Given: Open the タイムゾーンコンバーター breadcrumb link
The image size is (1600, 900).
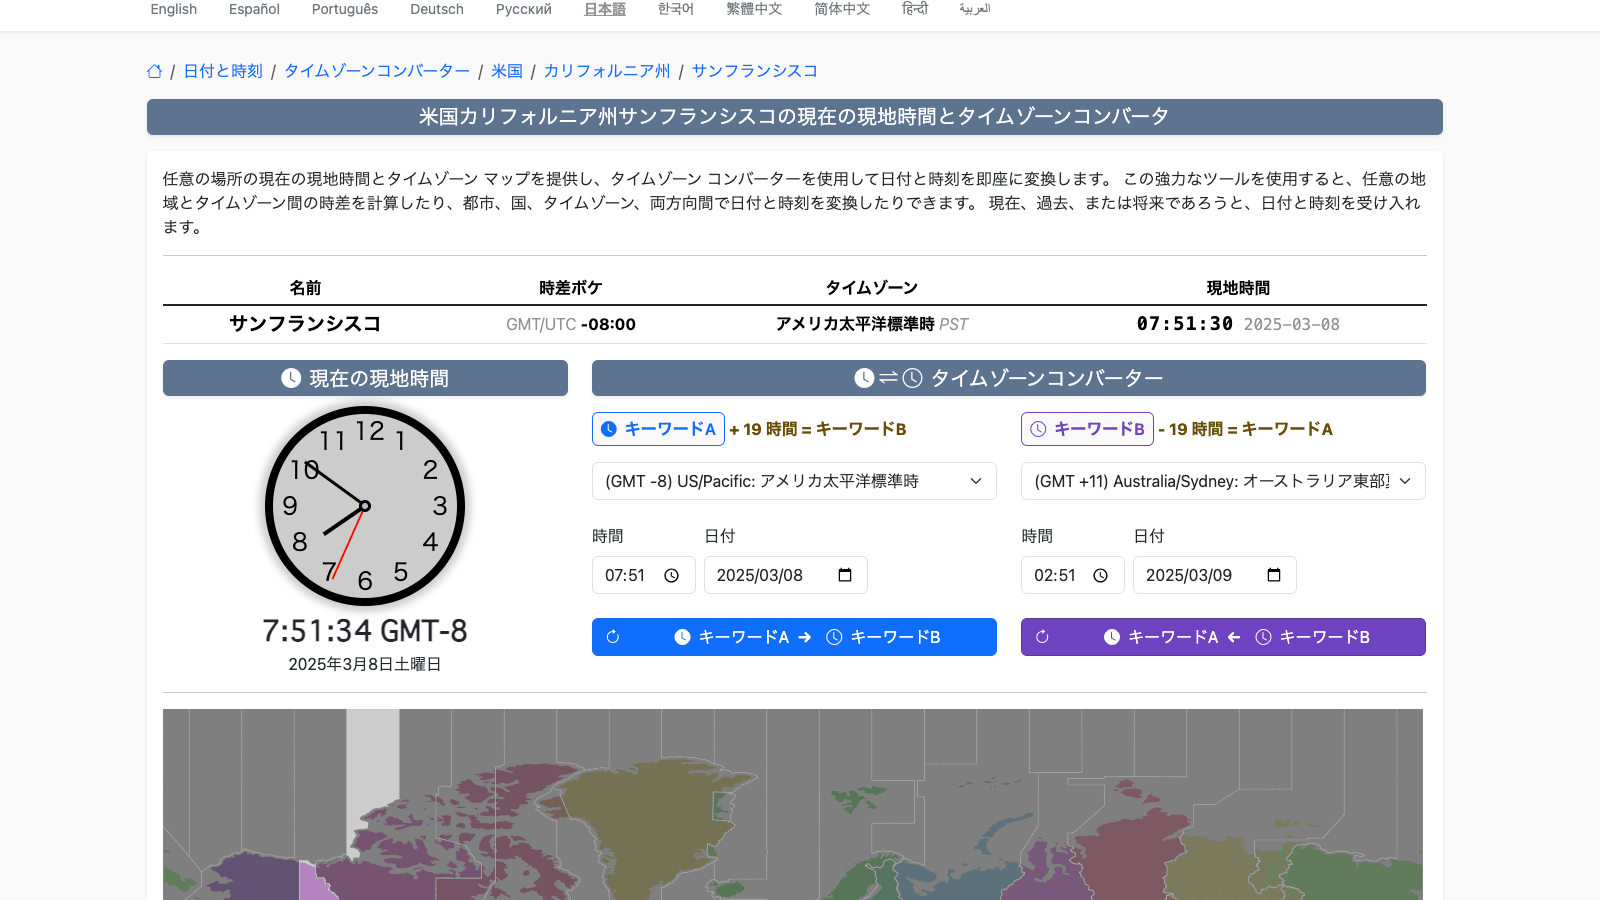Looking at the screenshot, I should point(377,71).
